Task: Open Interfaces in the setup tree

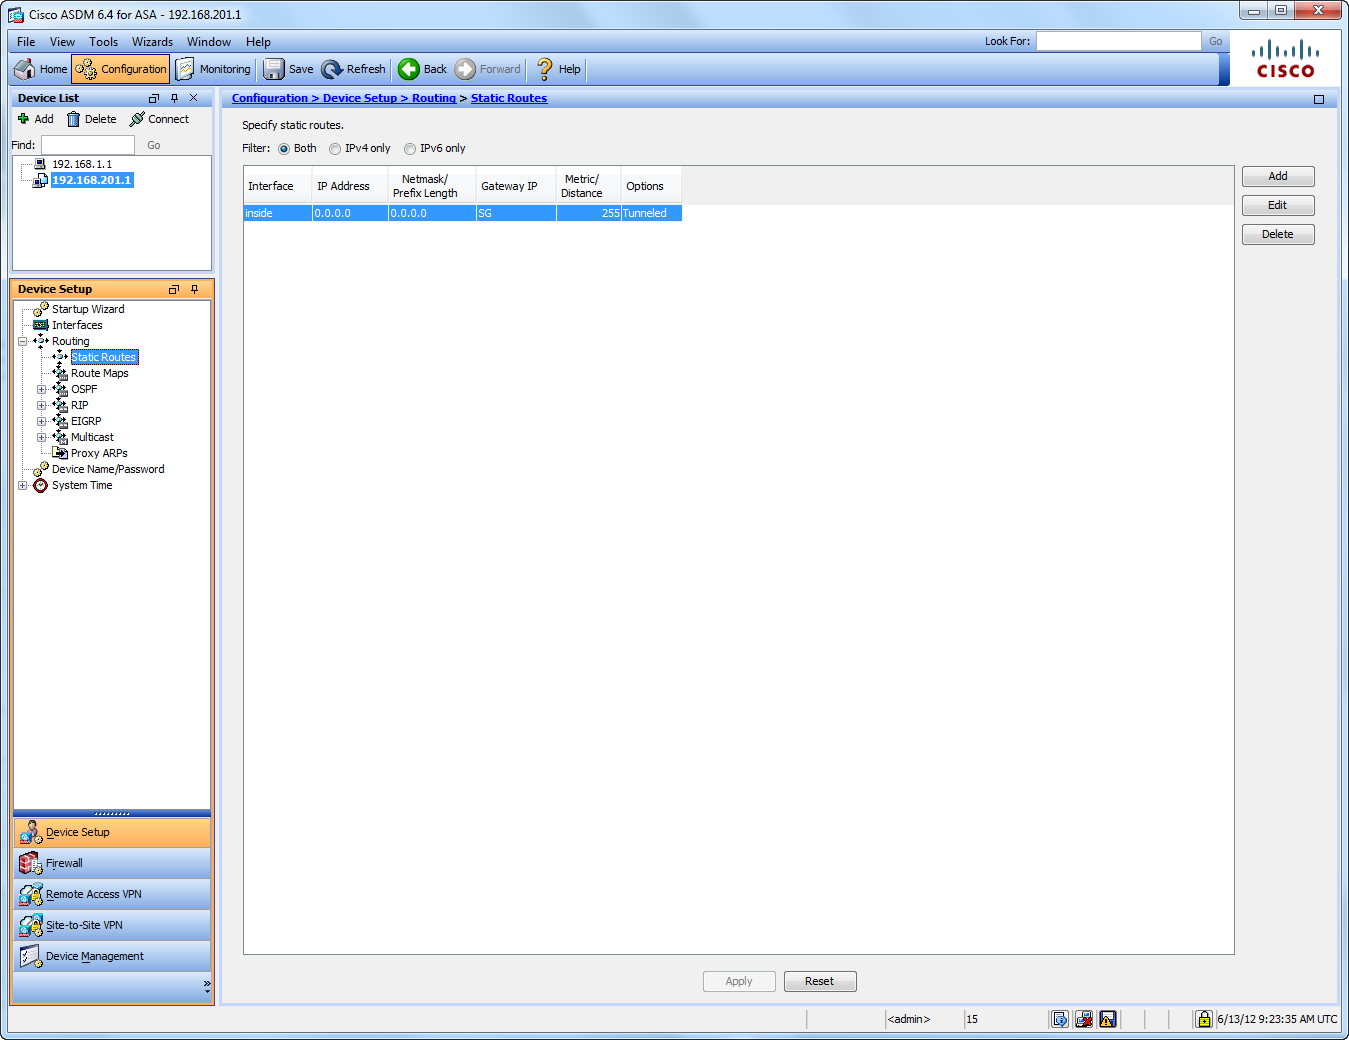Action: pyautogui.click(x=77, y=325)
